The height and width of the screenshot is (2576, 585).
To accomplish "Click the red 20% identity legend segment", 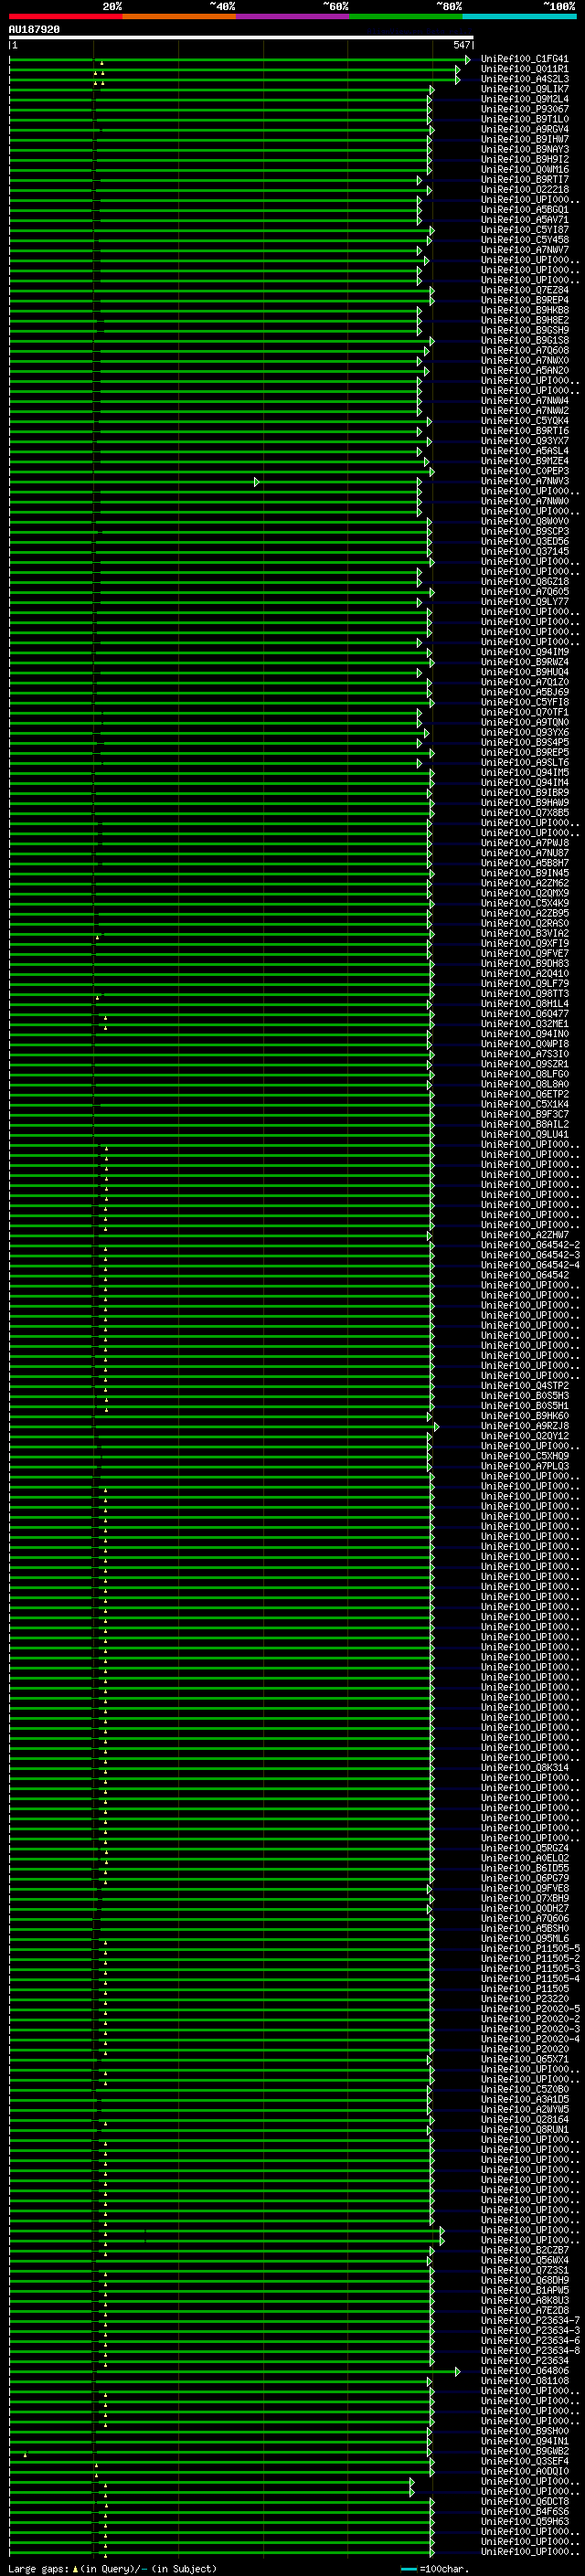I will click(65, 16).
